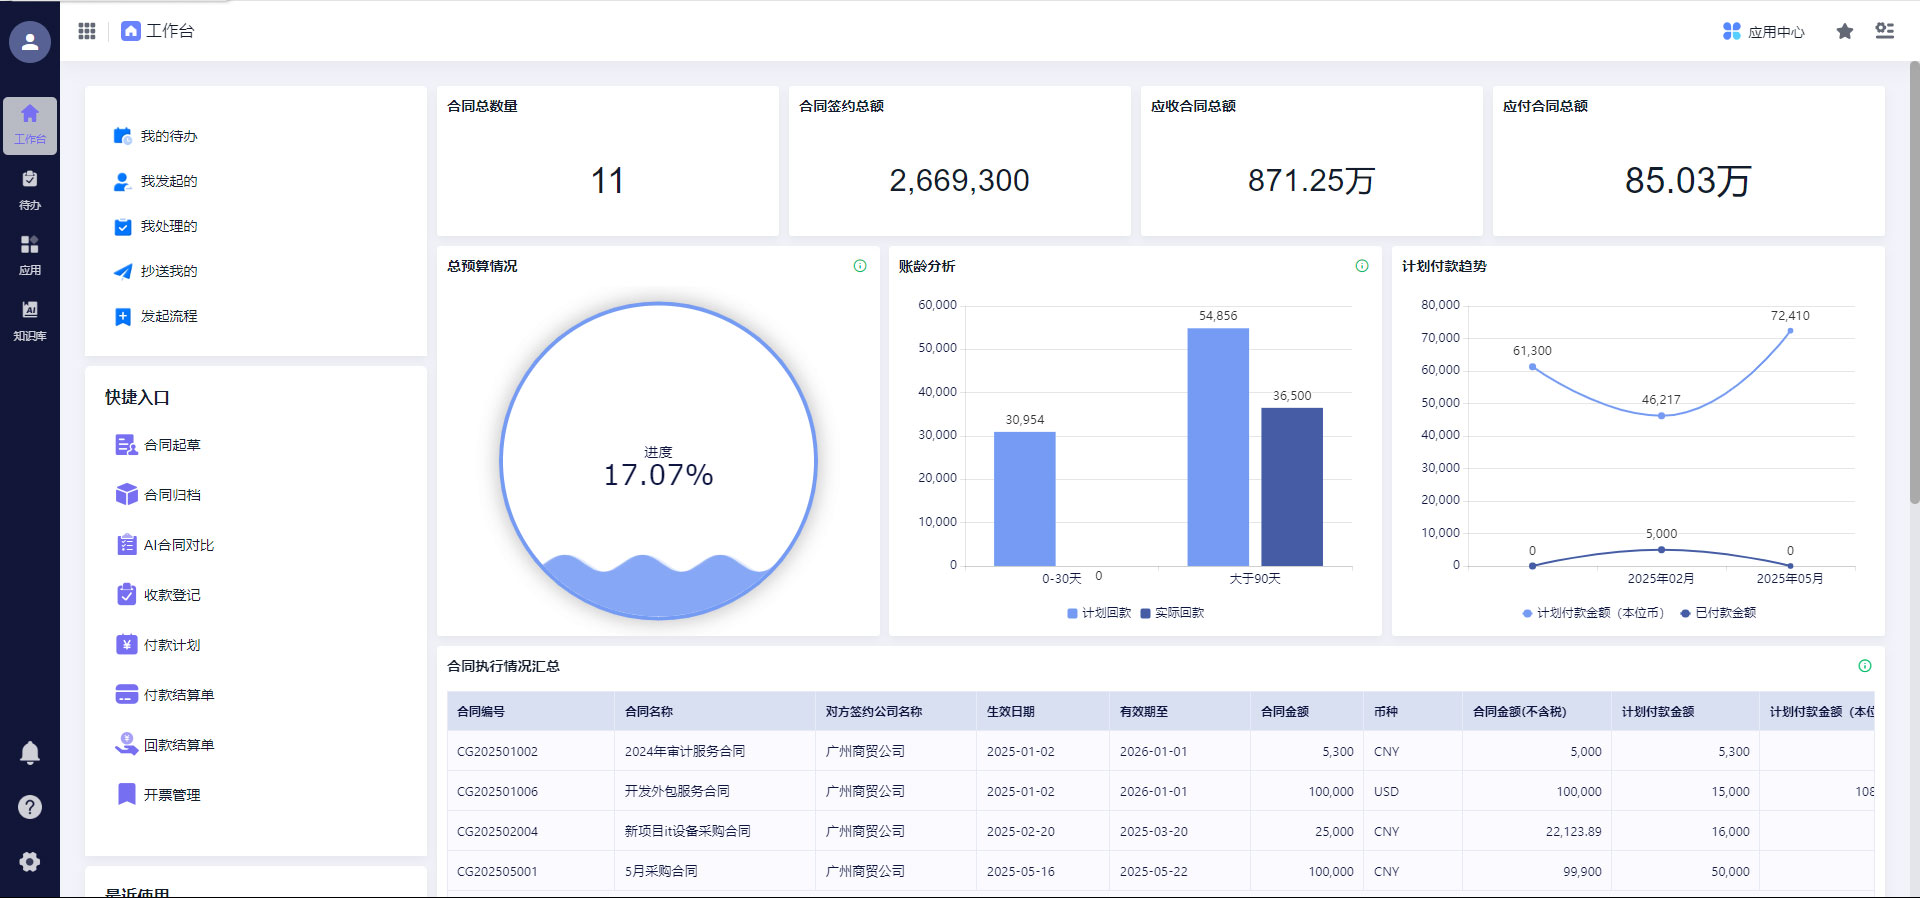The width and height of the screenshot is (1920, 898).
Task: Open 合同起草 shortcut
Action: click(x=171, y=445)
